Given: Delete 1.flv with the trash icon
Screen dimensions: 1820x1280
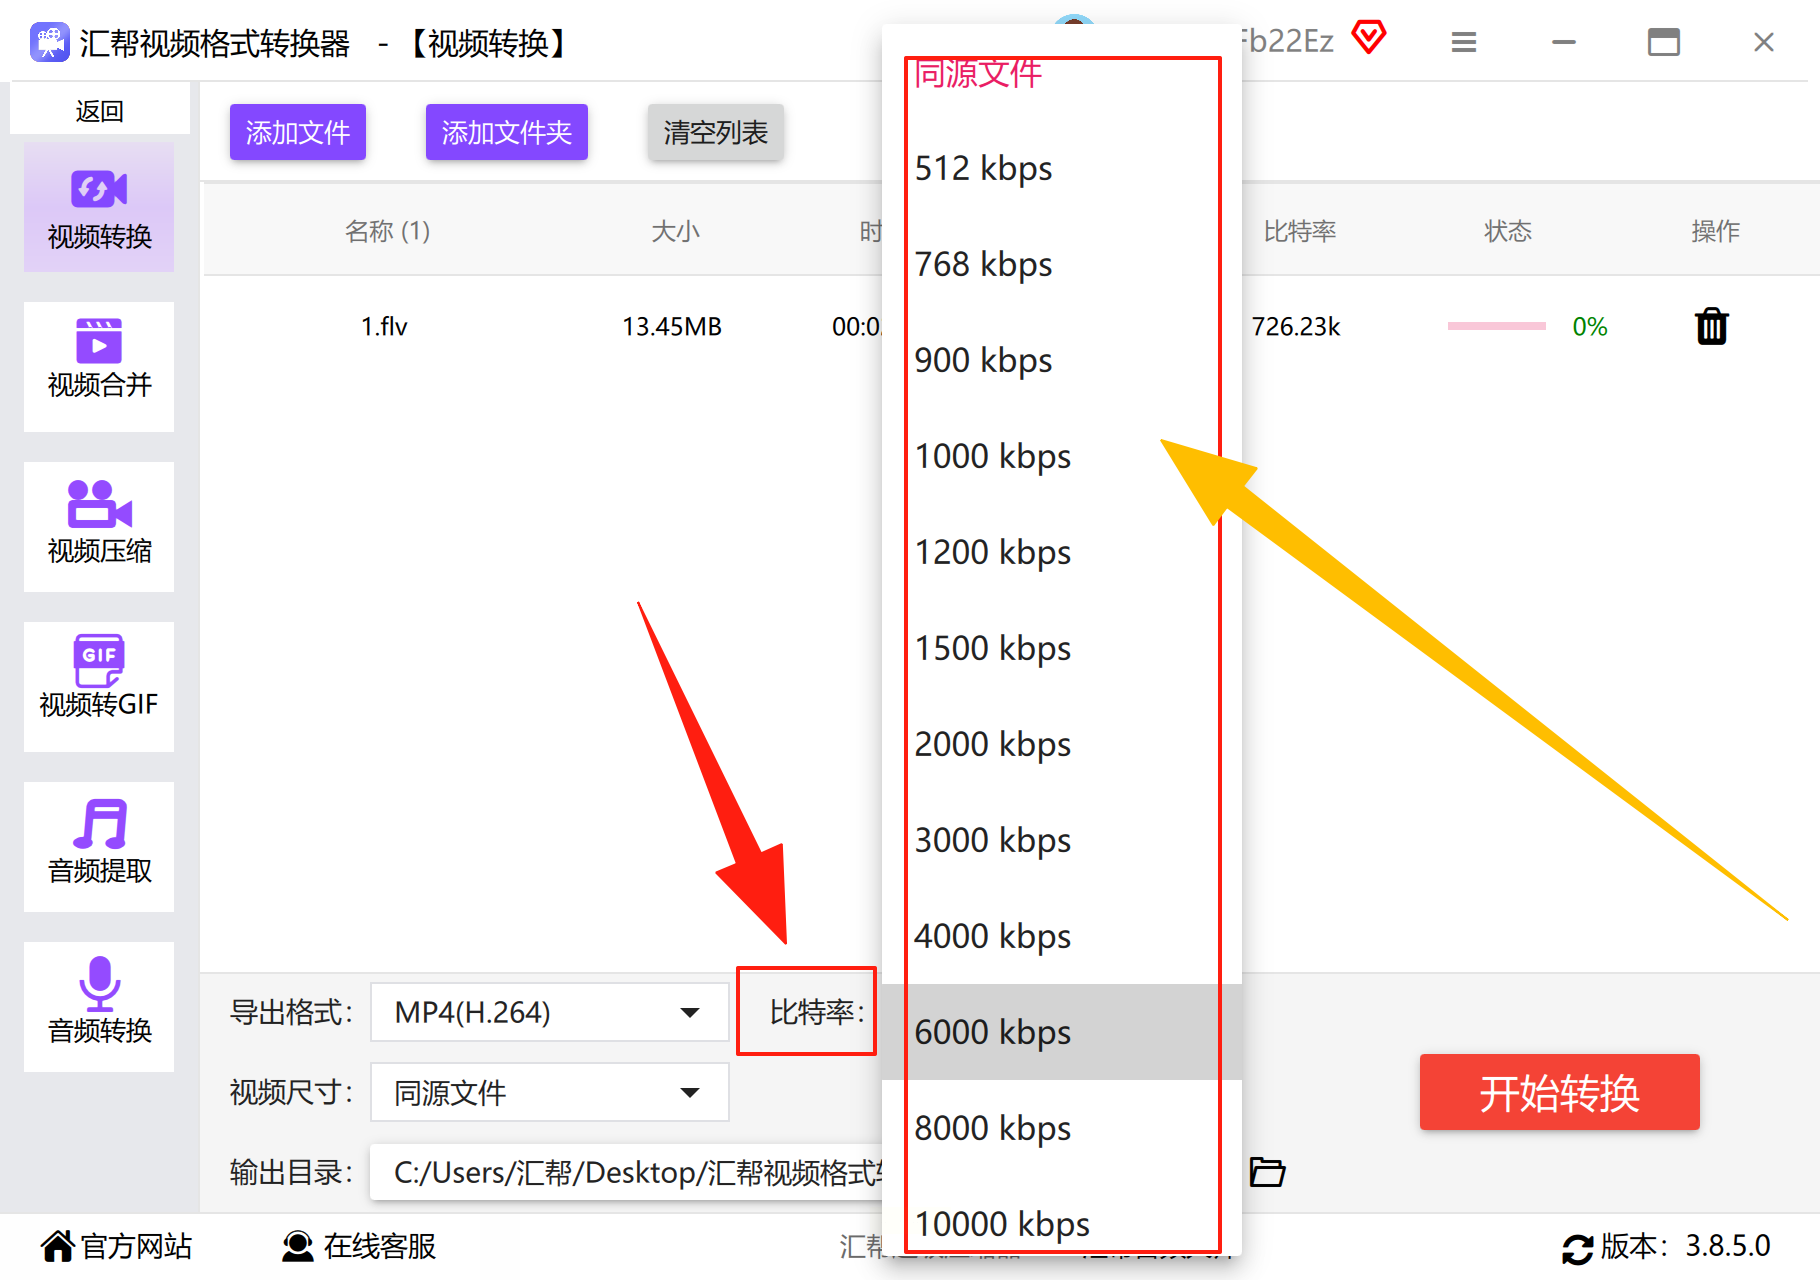Looking at the screenshot, I should 1711,326.
